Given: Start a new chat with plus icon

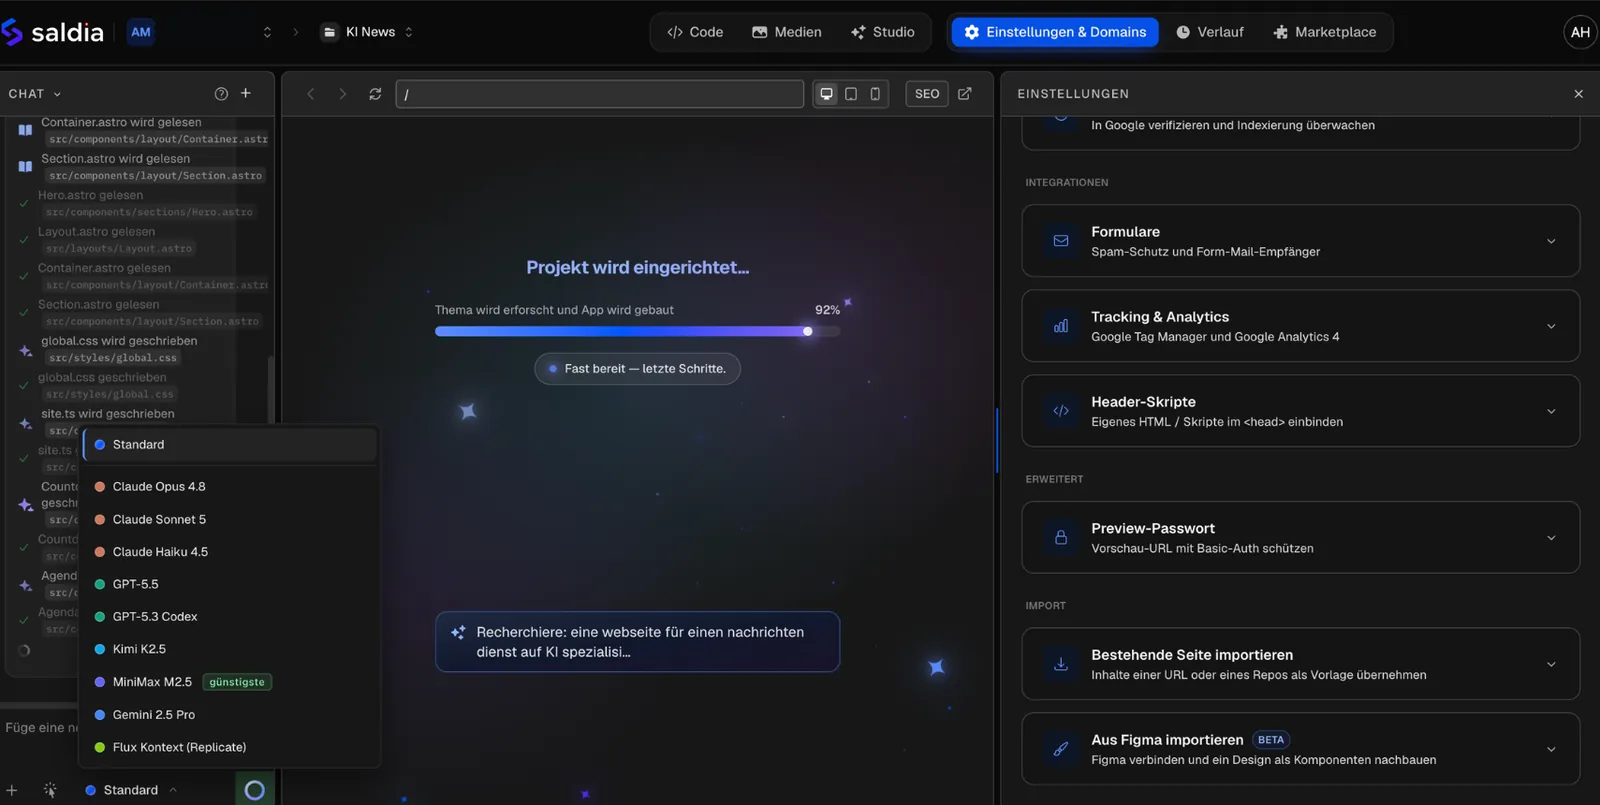Looking at the screenshot, I should (246, 93).
